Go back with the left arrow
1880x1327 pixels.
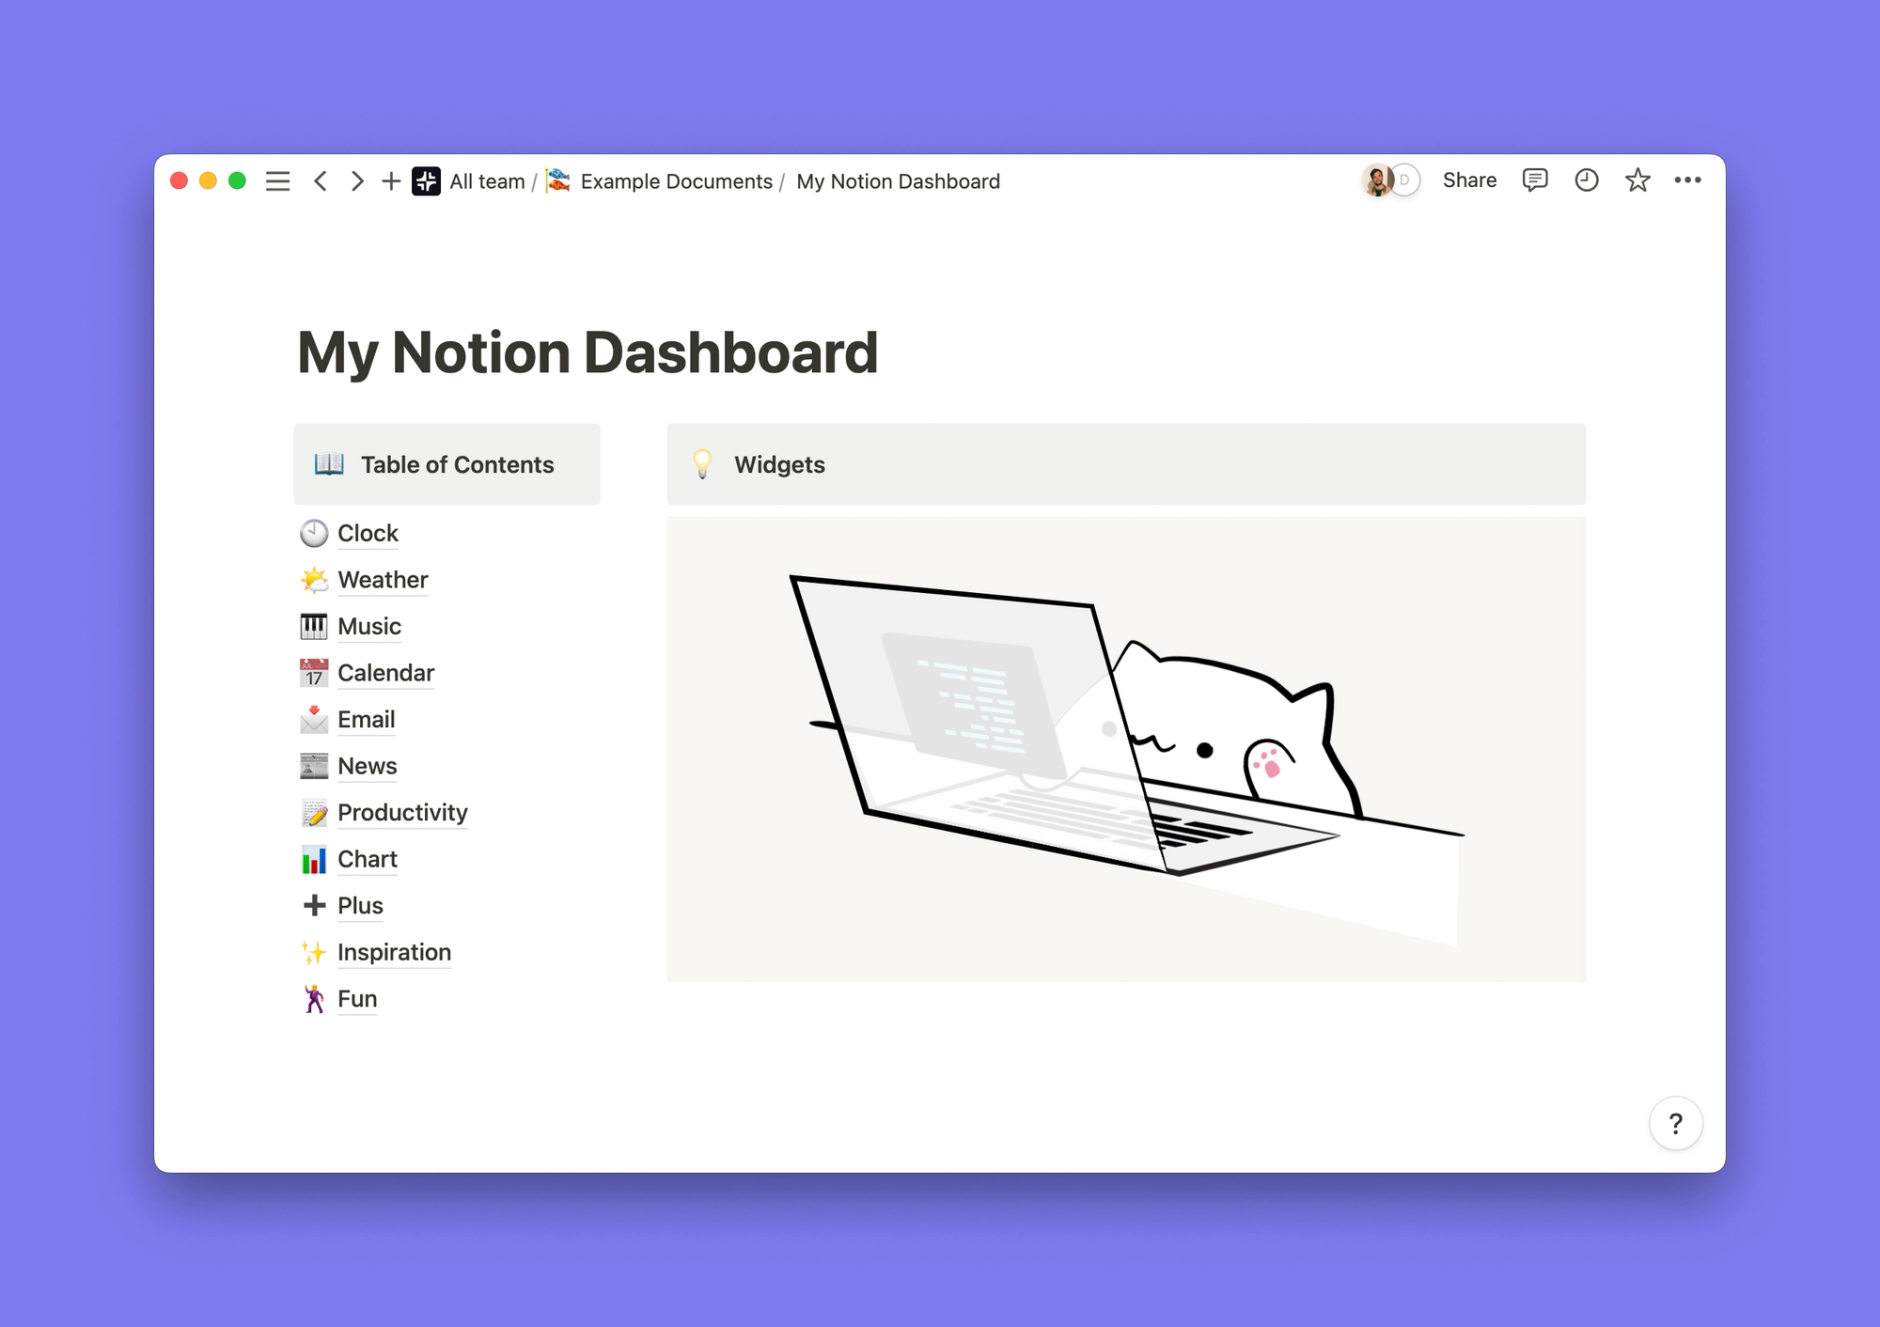pyautogui.click(x=320, y=181)
